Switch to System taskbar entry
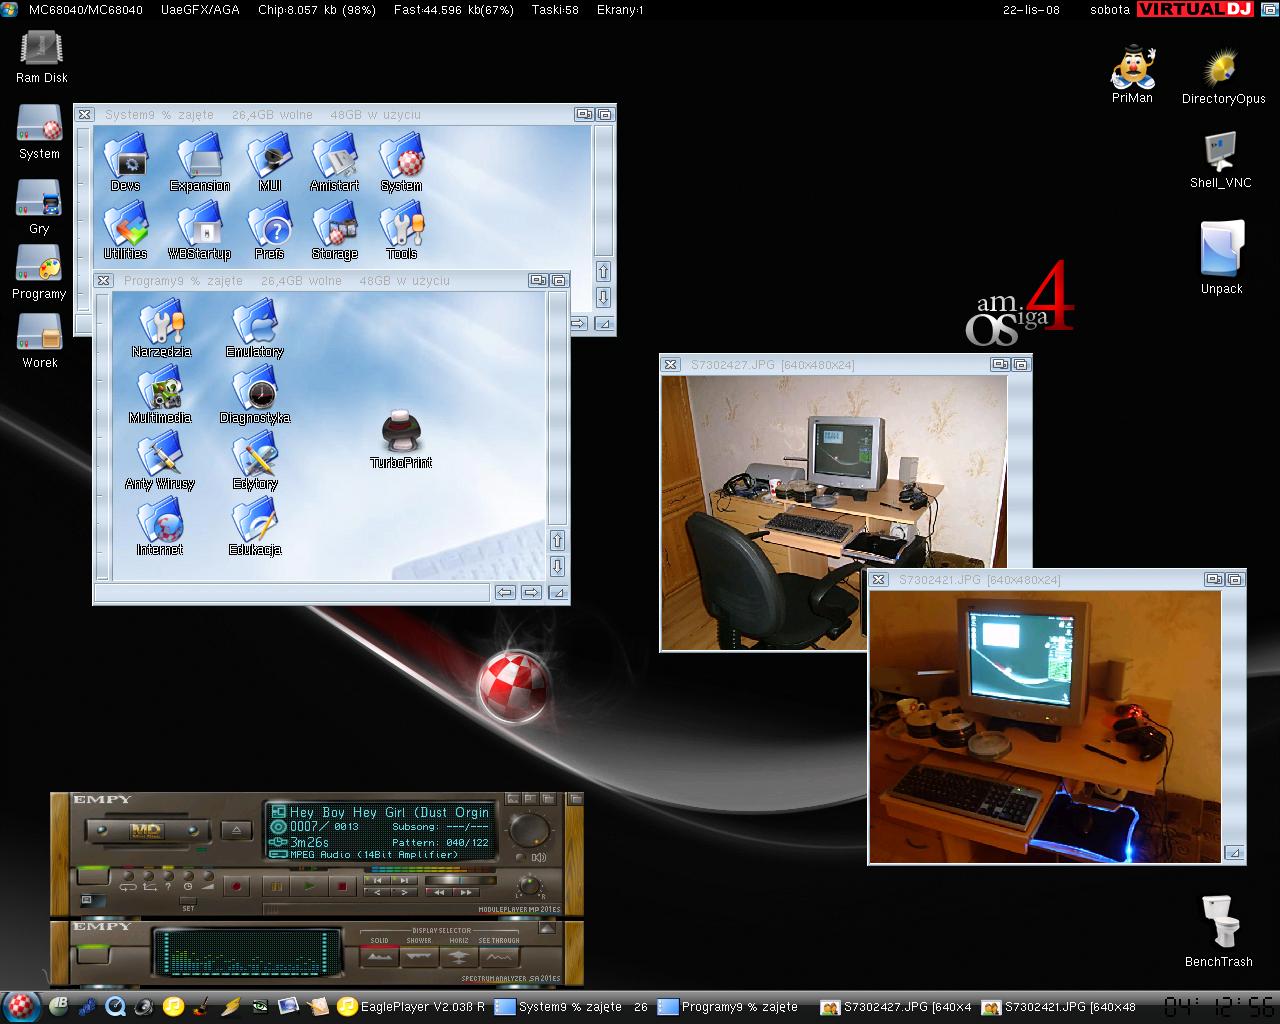 coord(572,1007)
